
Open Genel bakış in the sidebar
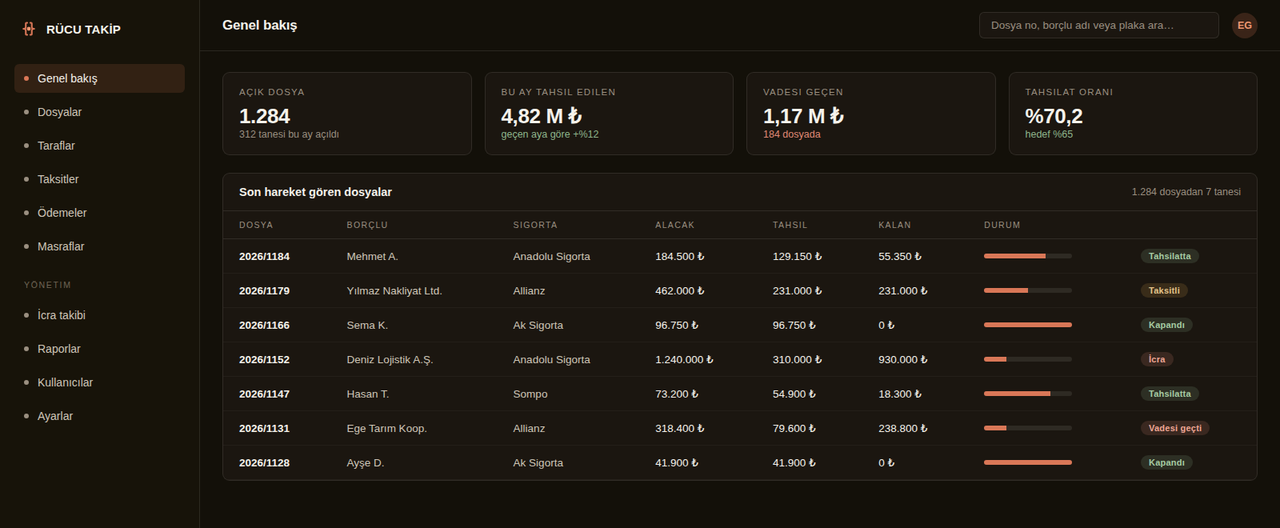(x=99, y=78)
